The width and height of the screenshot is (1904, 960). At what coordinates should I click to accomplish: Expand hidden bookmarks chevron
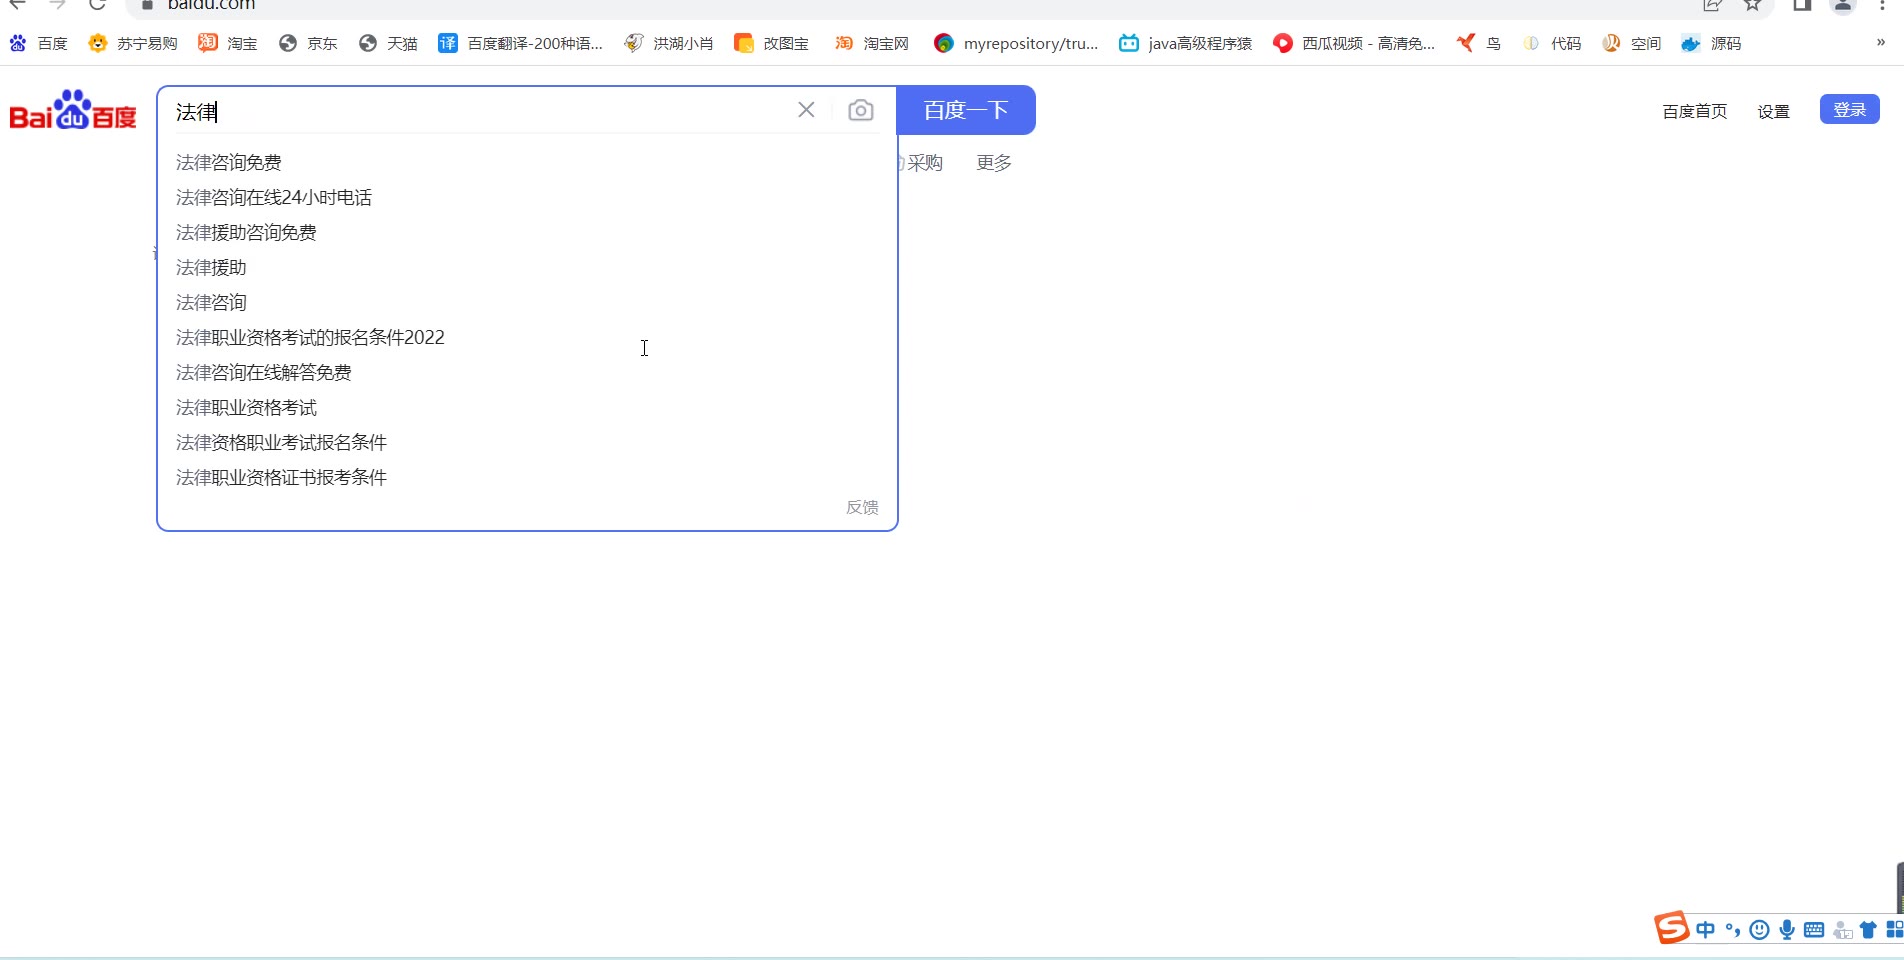(x=1880, y=42)
